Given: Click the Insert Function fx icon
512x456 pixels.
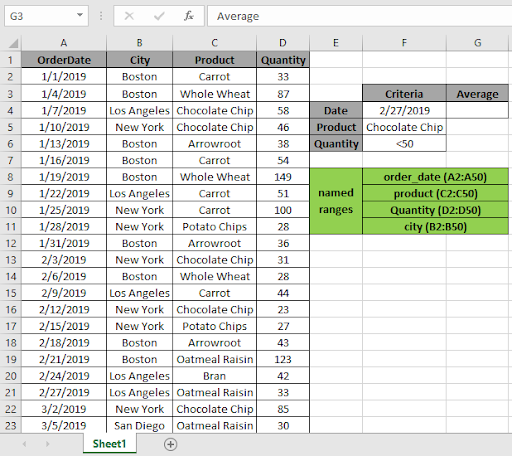Looking at the screenshot, I should coord(189,16).
